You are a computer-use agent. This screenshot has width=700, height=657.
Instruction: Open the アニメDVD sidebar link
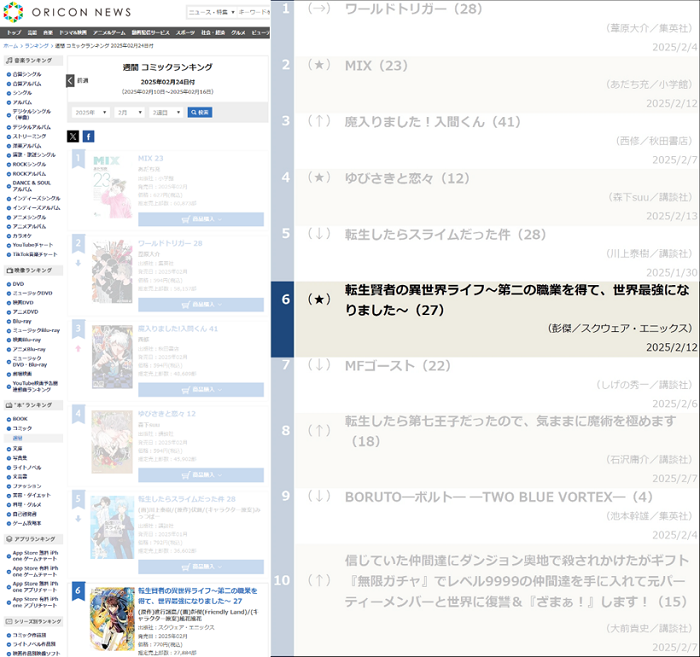pyautogui.click(x=25, y=312)
